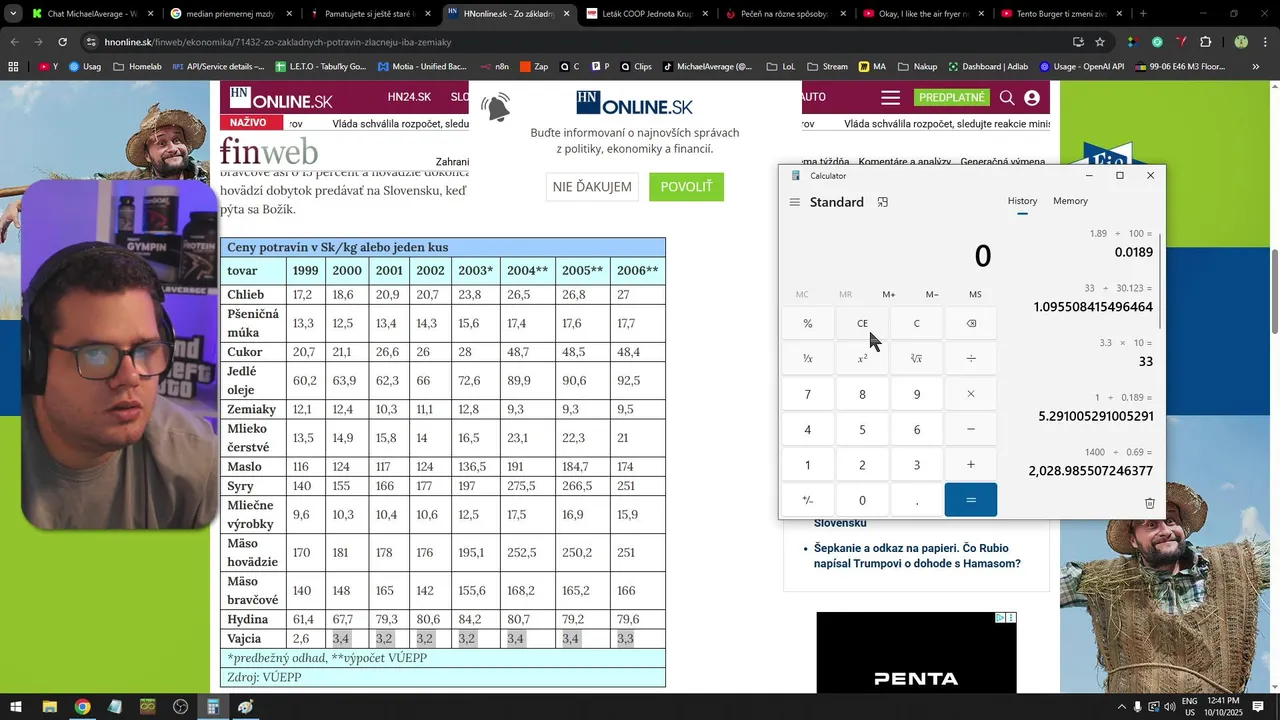Image resolution: width=1280 pixels, height=720 pixels.
Task: Open the Windows Start menu
Action: tap(16, 707)
